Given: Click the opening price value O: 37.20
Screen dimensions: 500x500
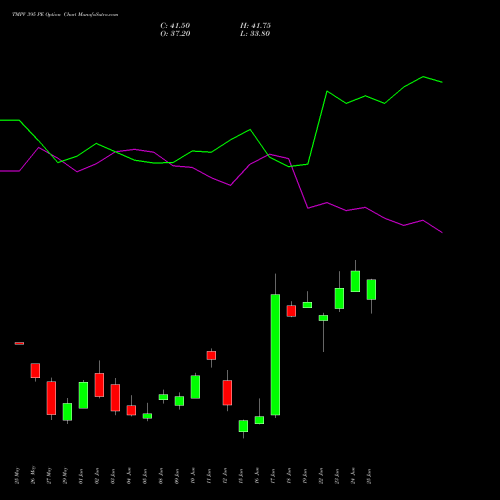Looking at the screenshot, I should (x=175, y=34).
